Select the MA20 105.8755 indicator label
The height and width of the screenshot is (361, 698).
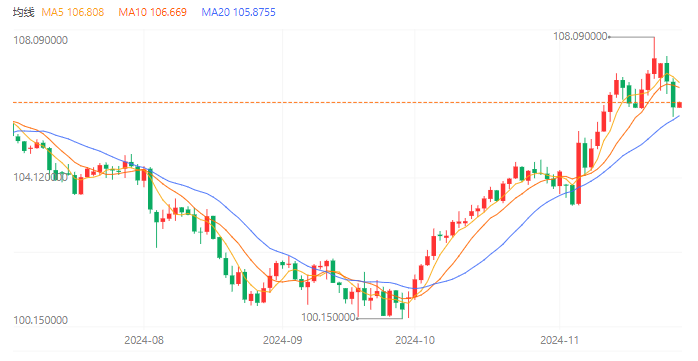239,12
